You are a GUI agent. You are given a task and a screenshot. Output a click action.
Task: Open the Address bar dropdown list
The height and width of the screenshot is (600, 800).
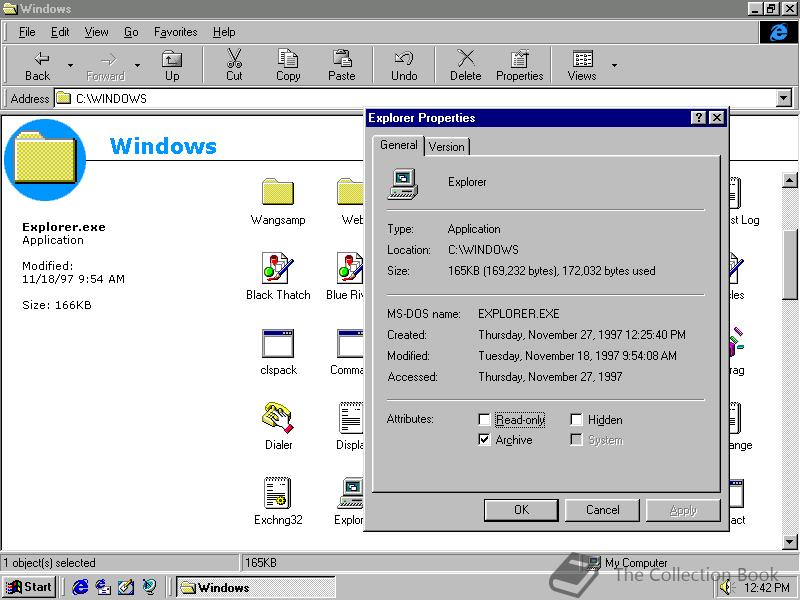(784, 98)
